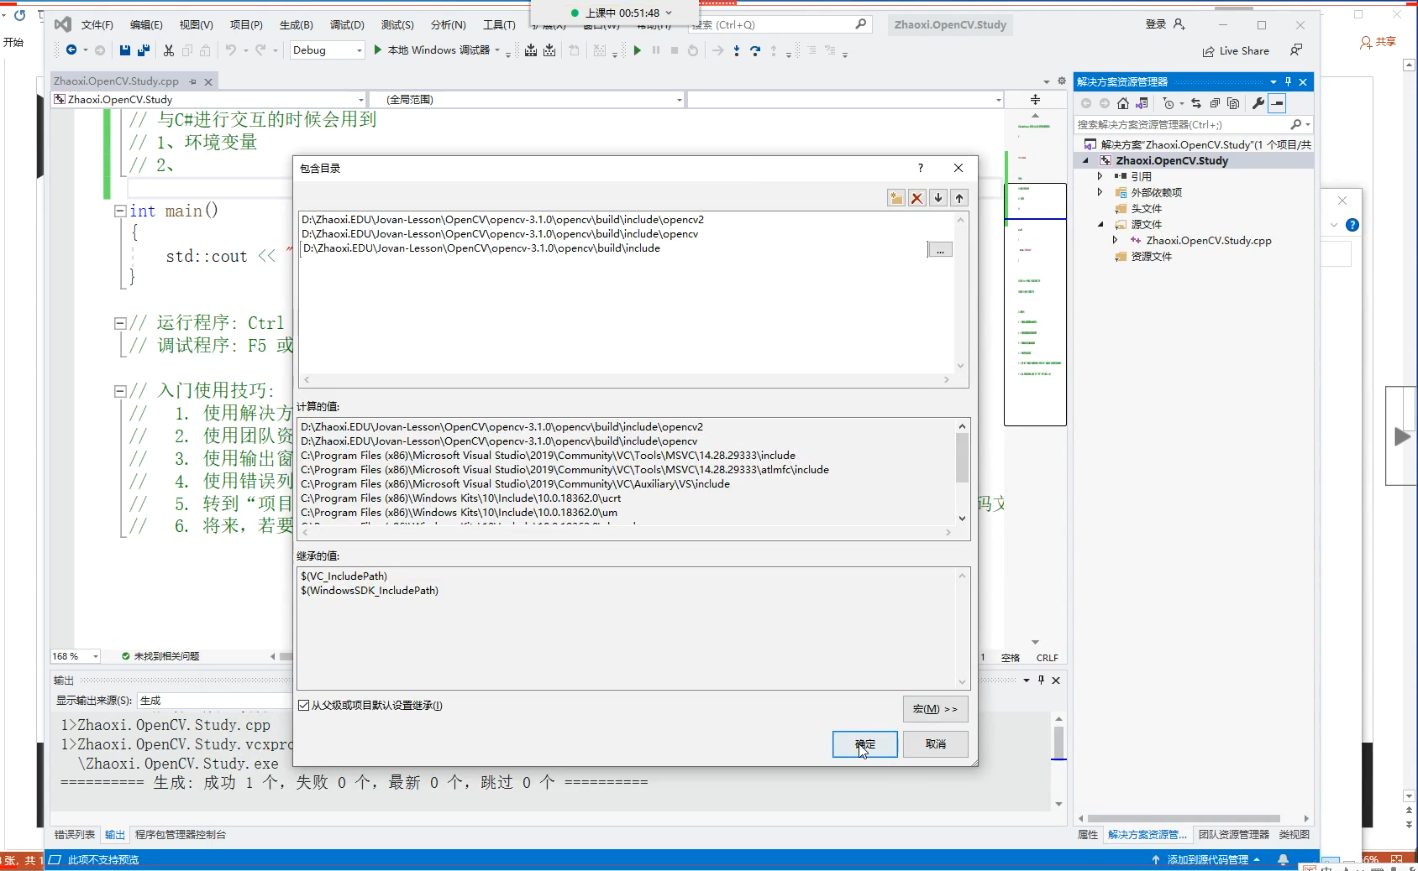Collapse the 源文件 folder node
The image size is (1418, 871).
click(1100, 224)
